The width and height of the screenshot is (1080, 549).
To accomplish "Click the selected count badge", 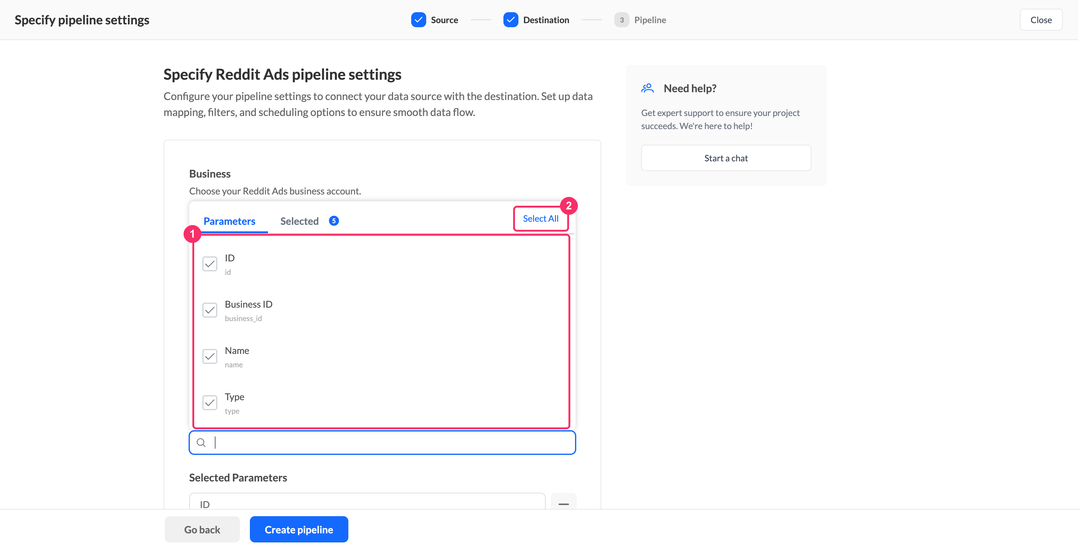I will (x=334, y=221).
